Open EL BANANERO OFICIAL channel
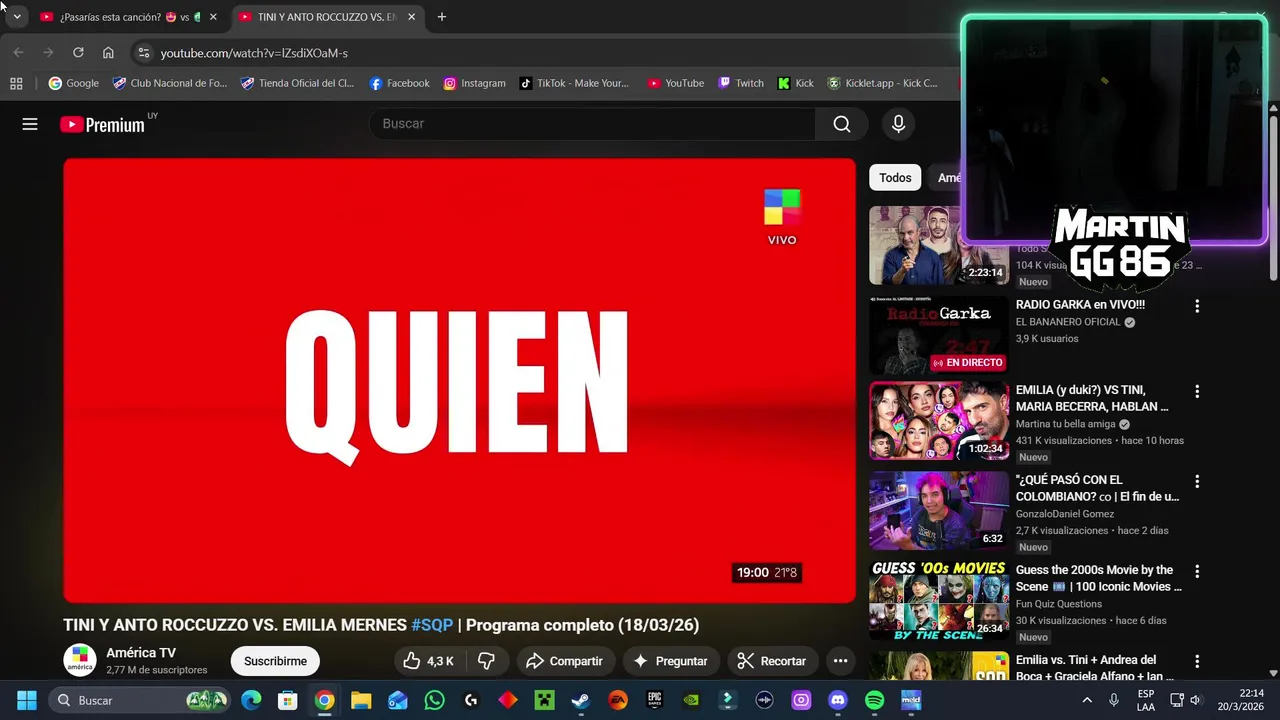Image resolution: width=1280 pixels, height=720 pixels. point(1068,322)
